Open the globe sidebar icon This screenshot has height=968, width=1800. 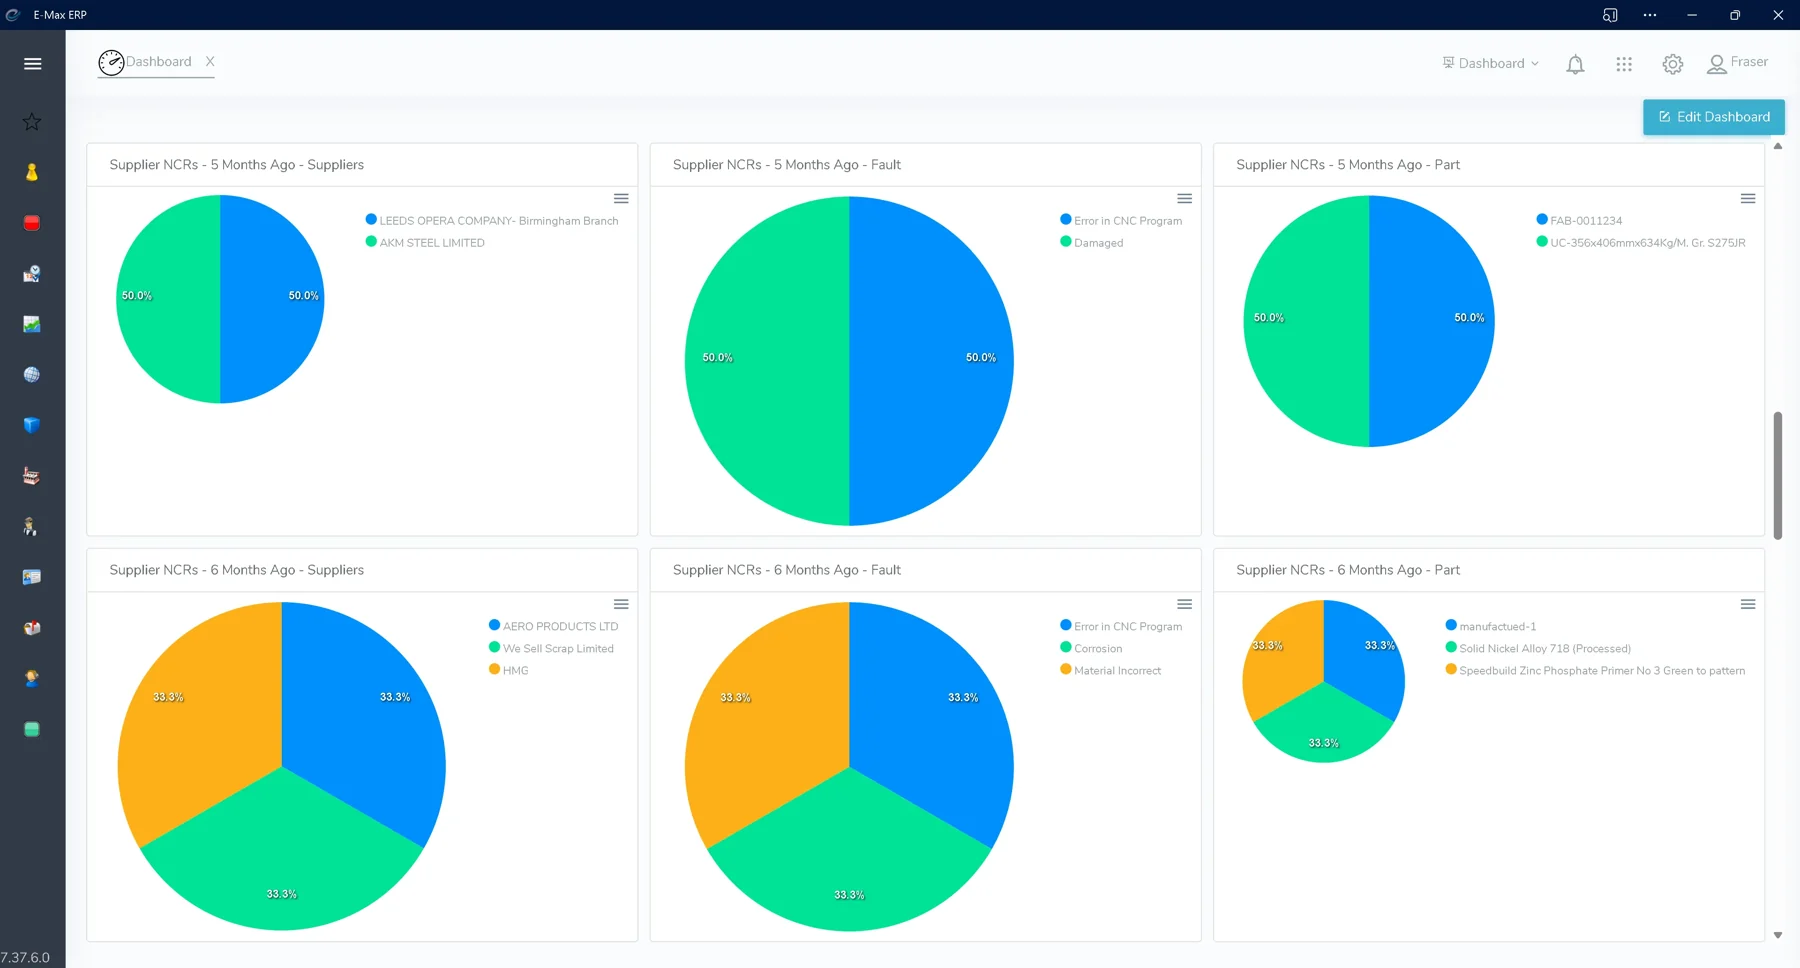pyautogui.click(x=32, y=374)
